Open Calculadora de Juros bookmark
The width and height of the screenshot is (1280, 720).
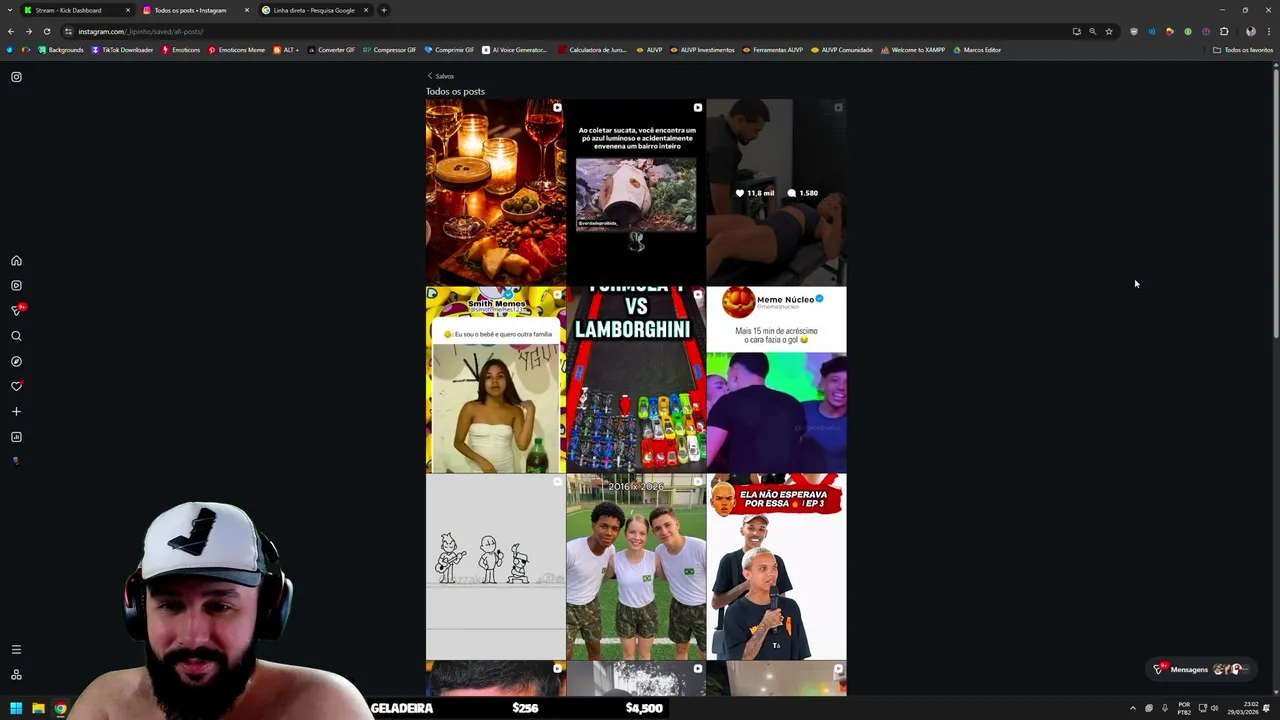[x=593, y=50]
